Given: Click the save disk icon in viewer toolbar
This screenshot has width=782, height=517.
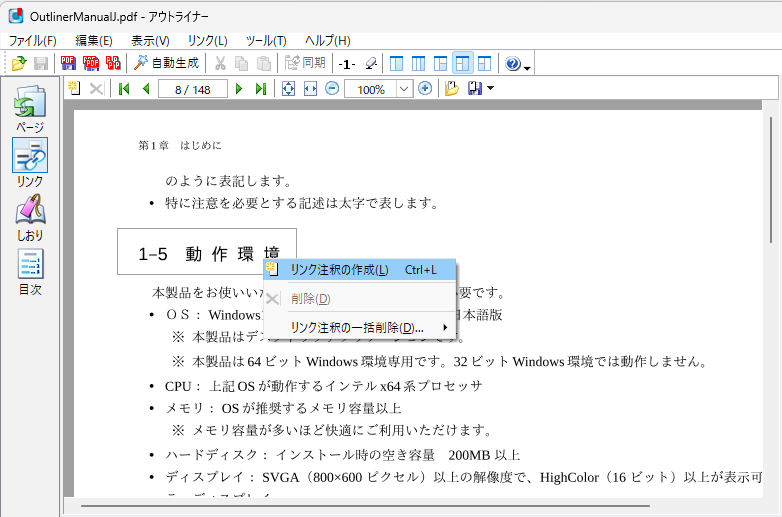Looking at the screenshot, I should [475, 89].
